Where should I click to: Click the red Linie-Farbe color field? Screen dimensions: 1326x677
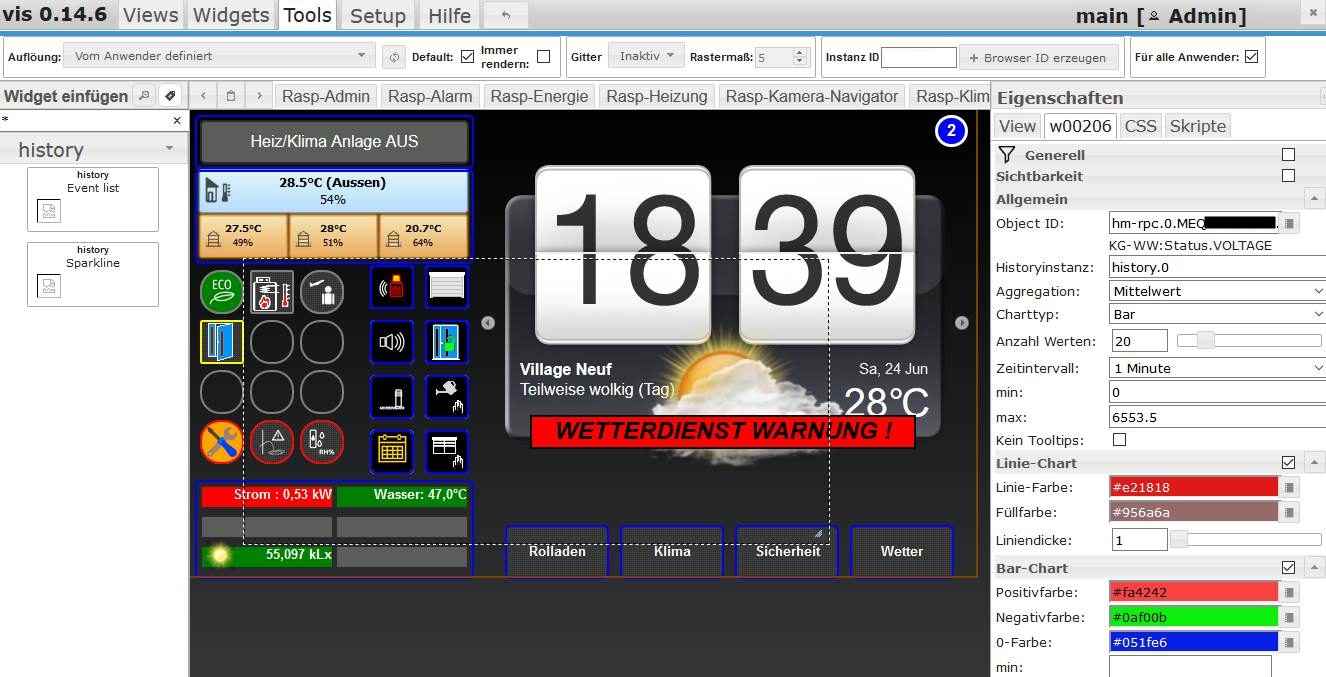[x=1193, y=487]
